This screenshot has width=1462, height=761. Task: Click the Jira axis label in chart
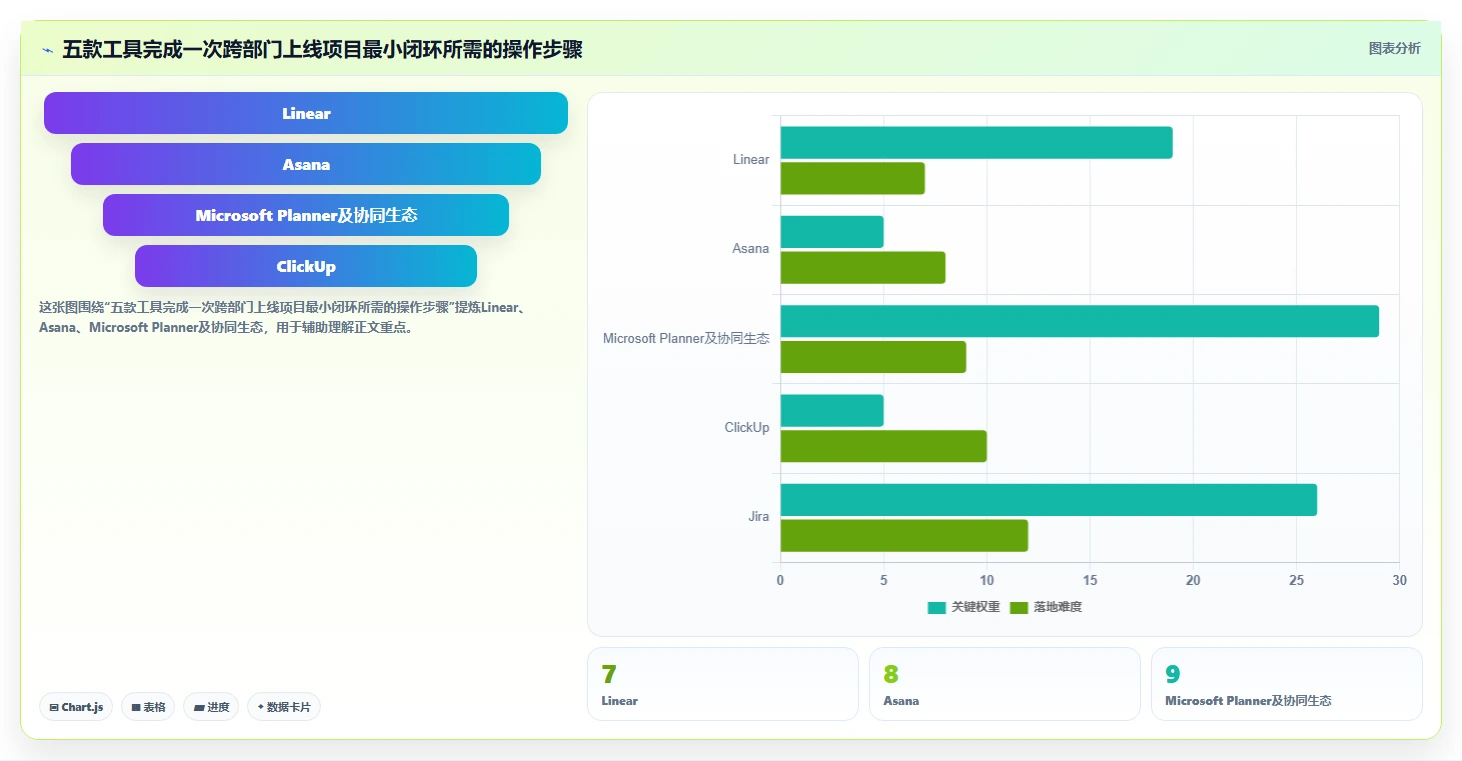(759, 517)
